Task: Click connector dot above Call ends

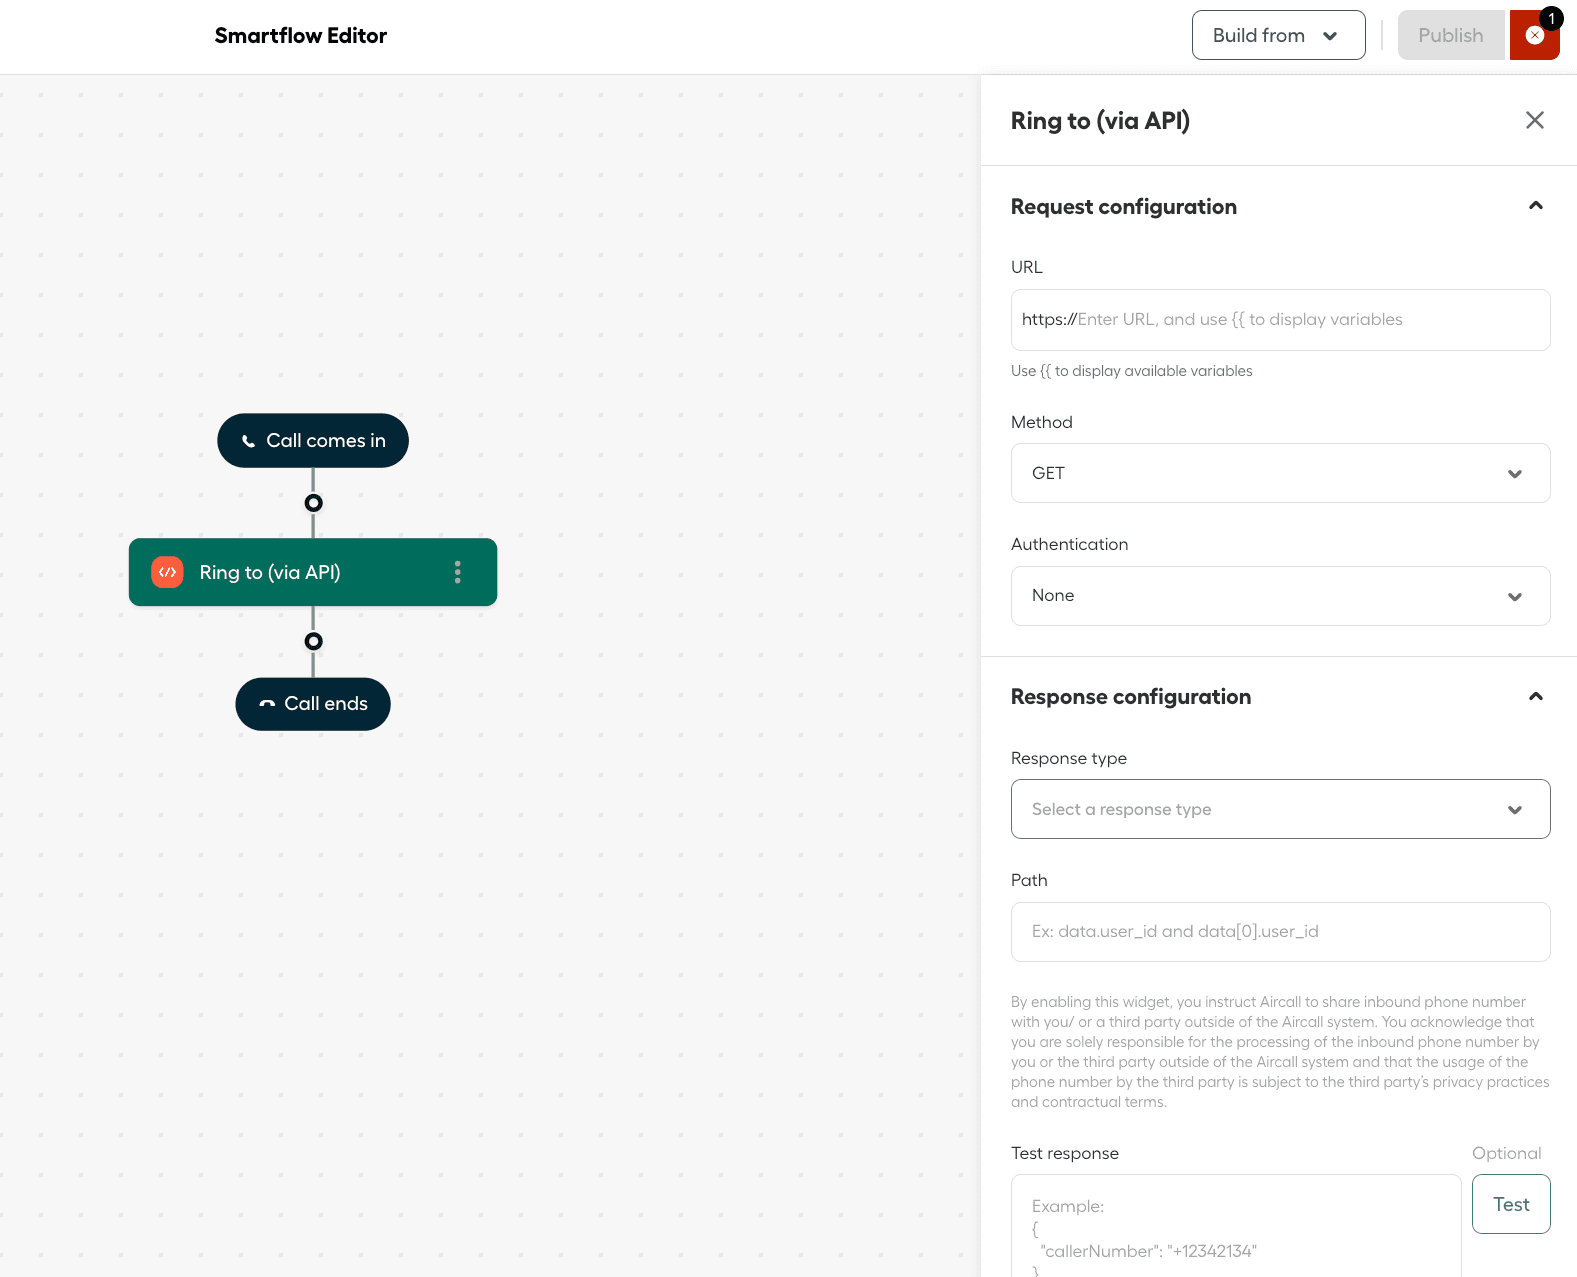Action: [x=313, y=641]
